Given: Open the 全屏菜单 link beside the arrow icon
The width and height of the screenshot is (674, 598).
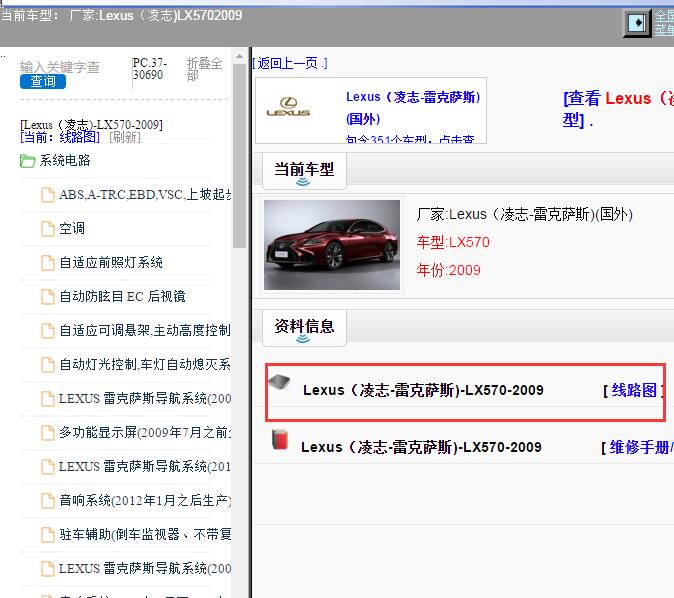Looking at the screenshot, I should click(x=664, y=23).
